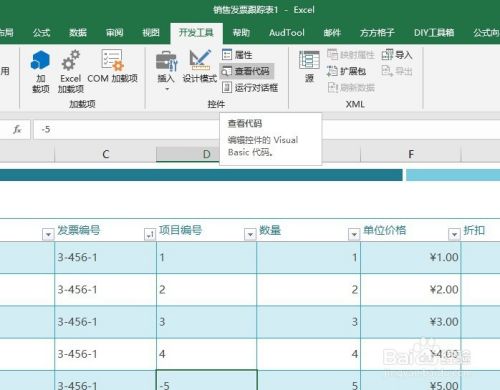Screen dimensions: 500x390
Task: Expand the 插入 dropdown arrow
Action: point(167,89)
